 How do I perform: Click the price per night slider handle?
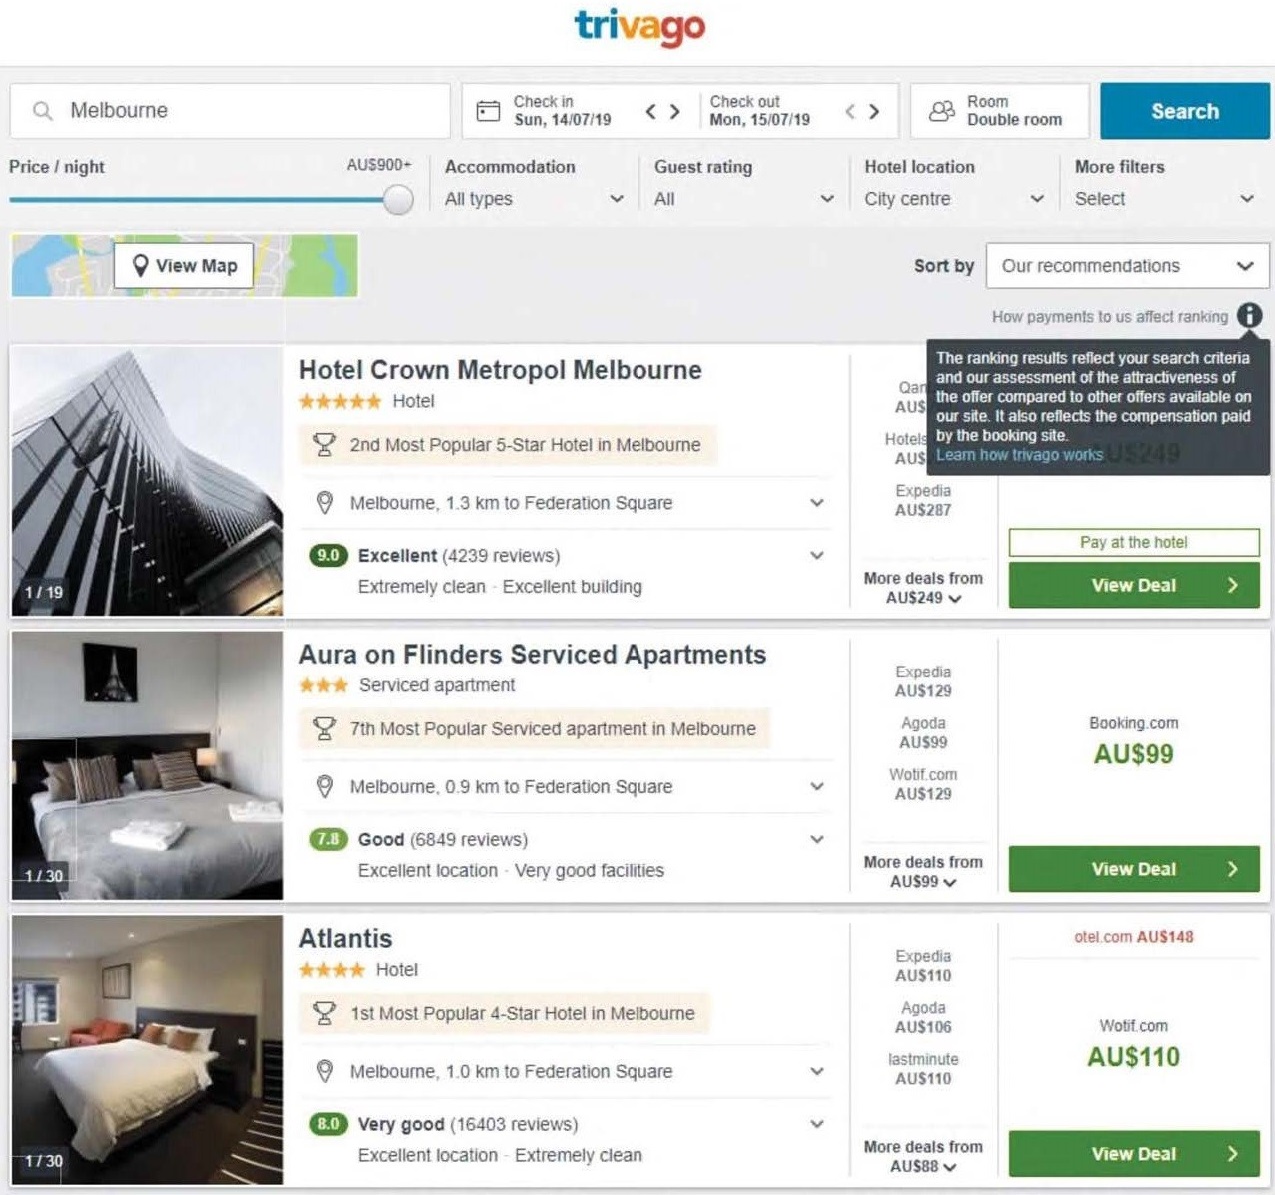(x=398, y=200)
